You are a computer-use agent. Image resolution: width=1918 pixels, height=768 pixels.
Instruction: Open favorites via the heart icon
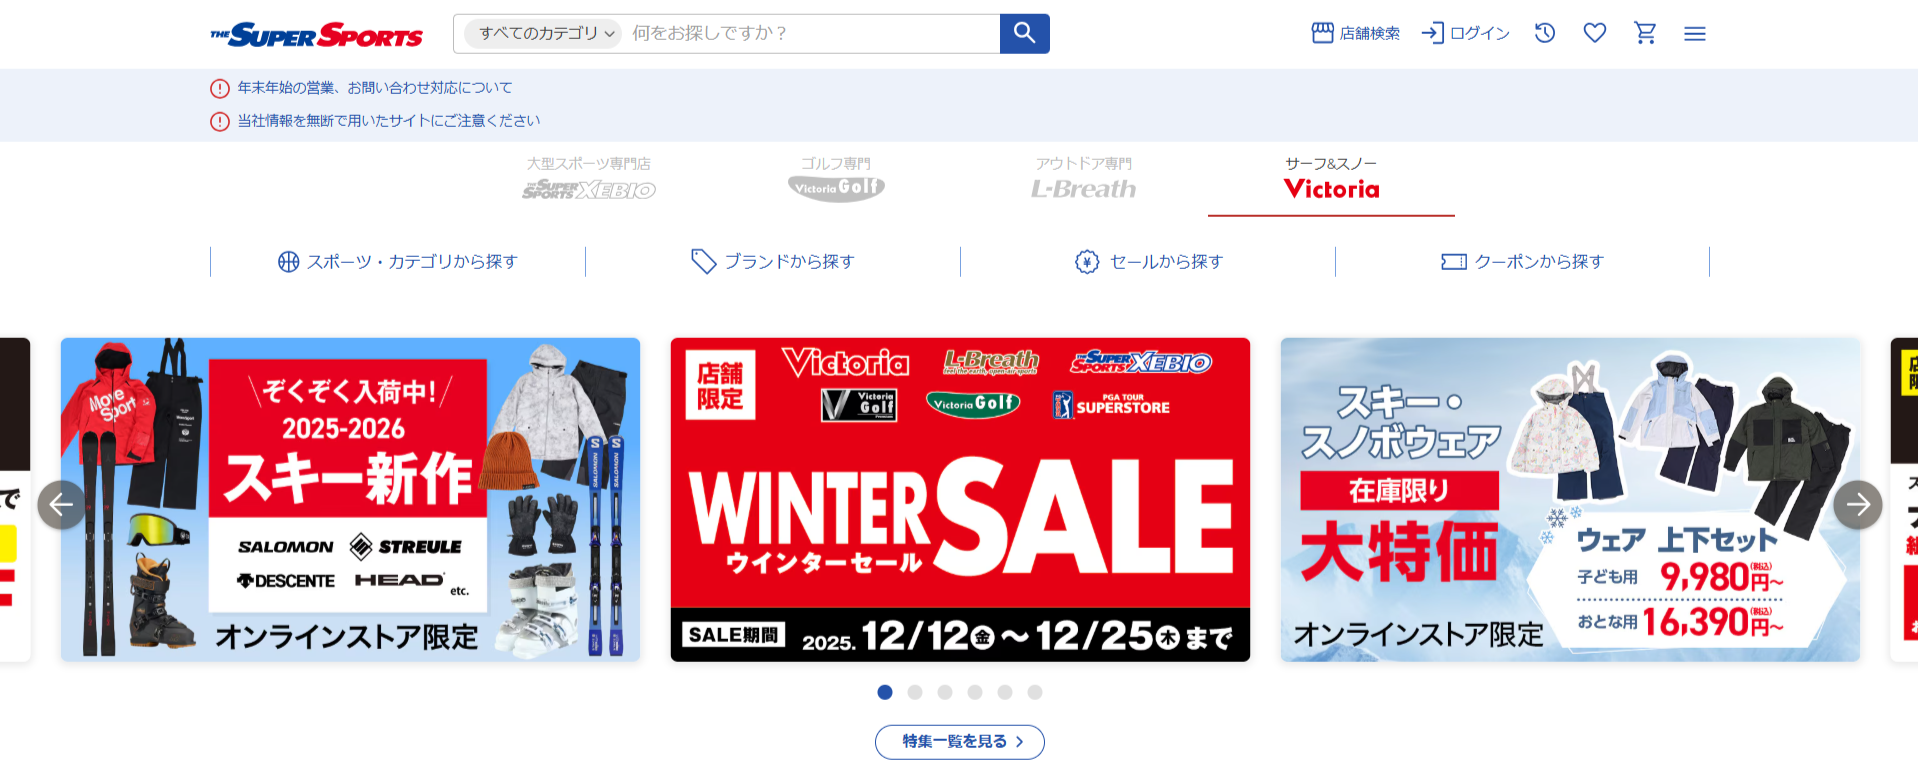click(x=1595, y=33)
